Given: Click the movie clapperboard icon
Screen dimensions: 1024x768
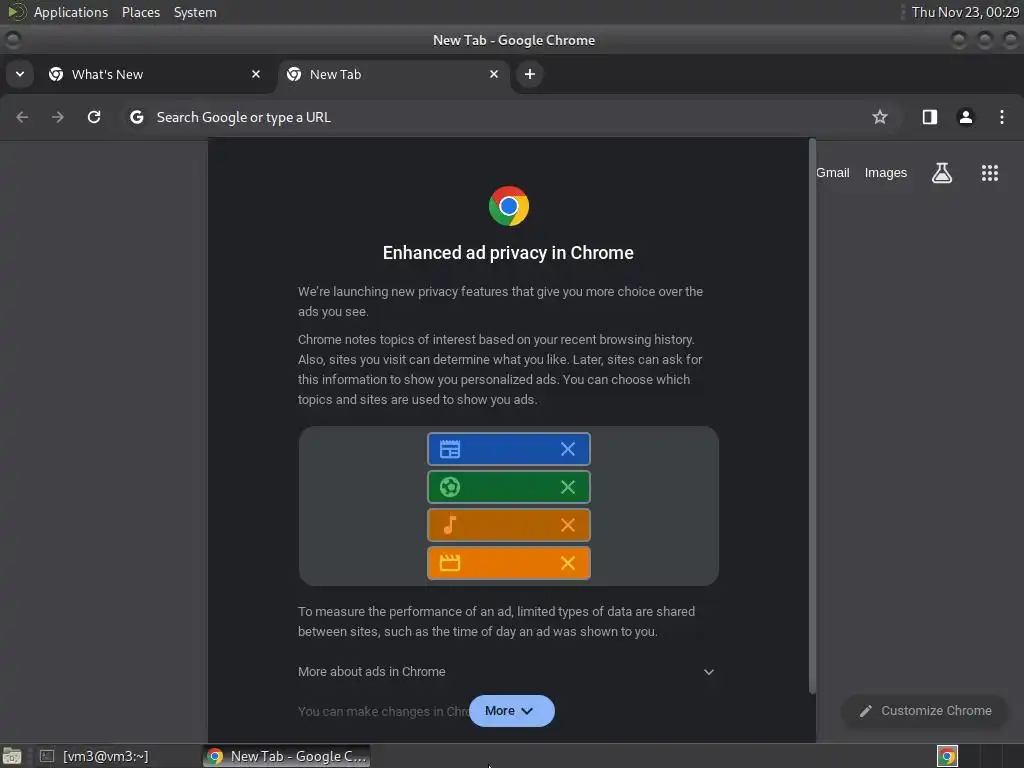Looking at the screenshot, I should (x=450, y=563).
